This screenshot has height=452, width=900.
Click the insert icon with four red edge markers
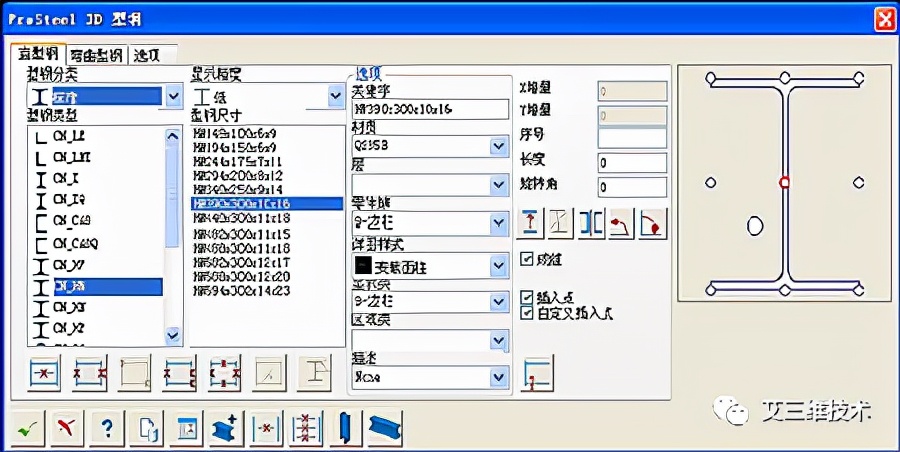click(224, 373)
